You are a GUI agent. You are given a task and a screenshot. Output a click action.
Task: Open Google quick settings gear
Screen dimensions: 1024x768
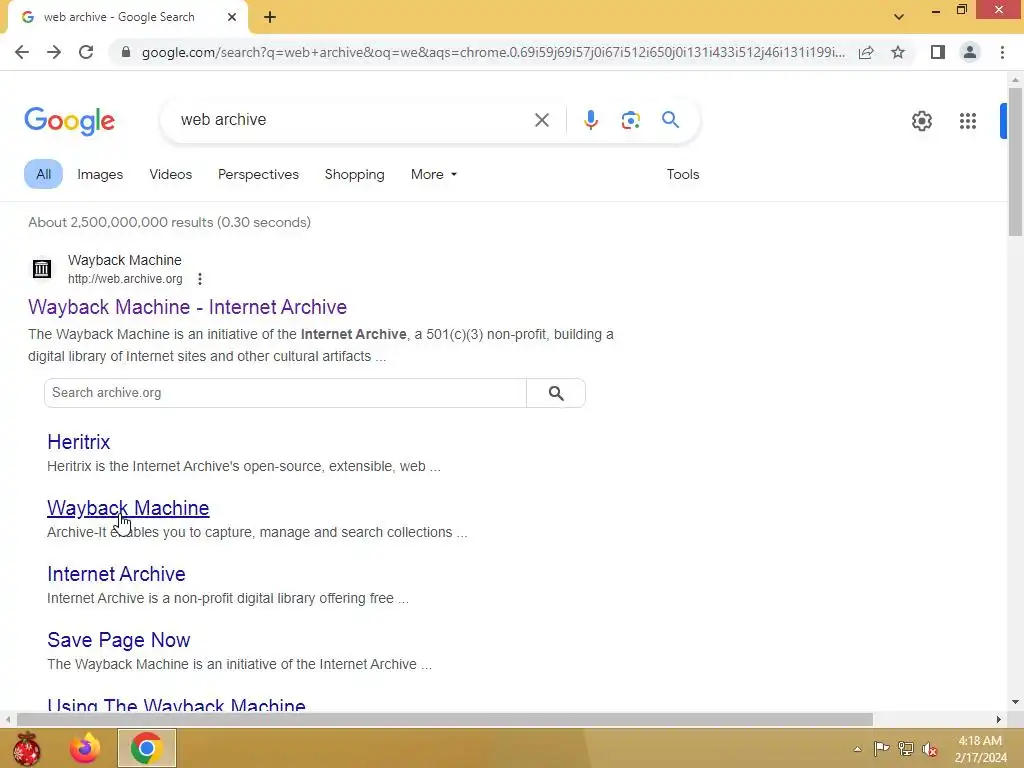point(921,121)
